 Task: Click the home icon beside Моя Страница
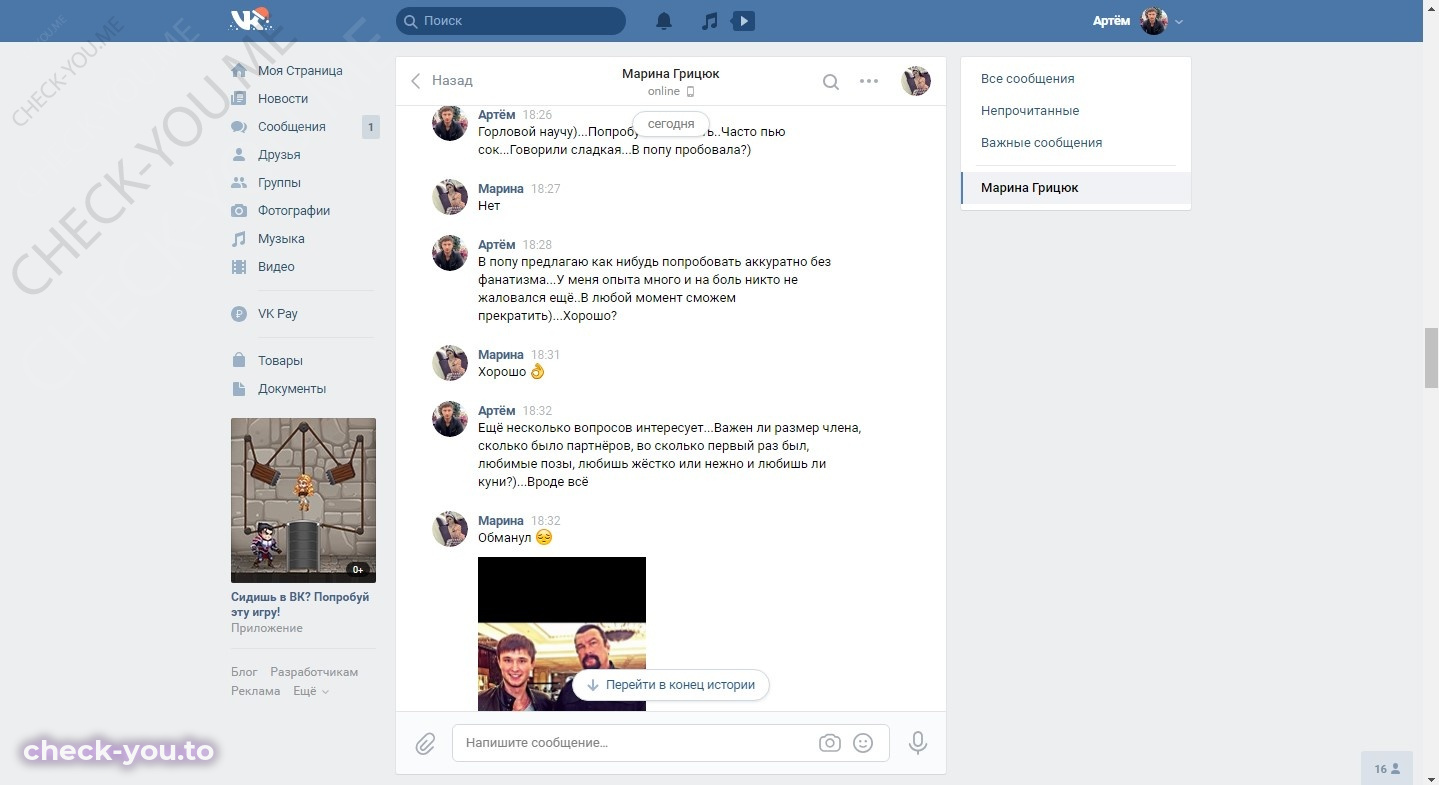click(x=239, y=71)
